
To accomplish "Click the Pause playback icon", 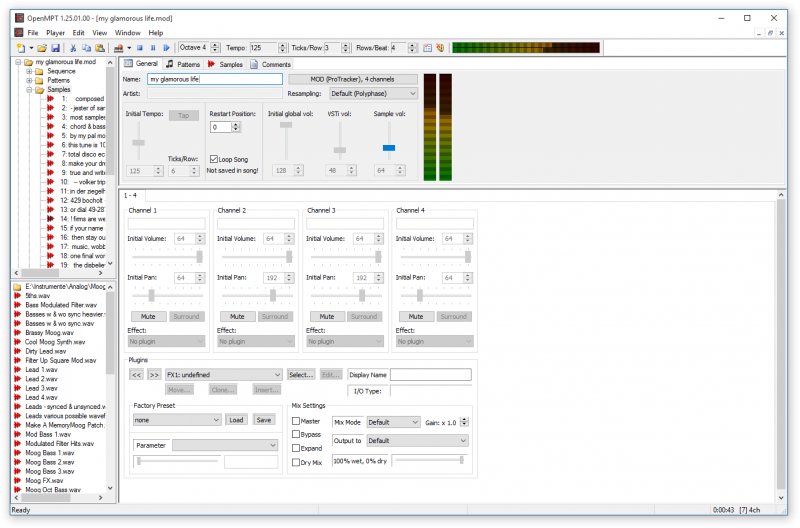I will click(153, 48).
